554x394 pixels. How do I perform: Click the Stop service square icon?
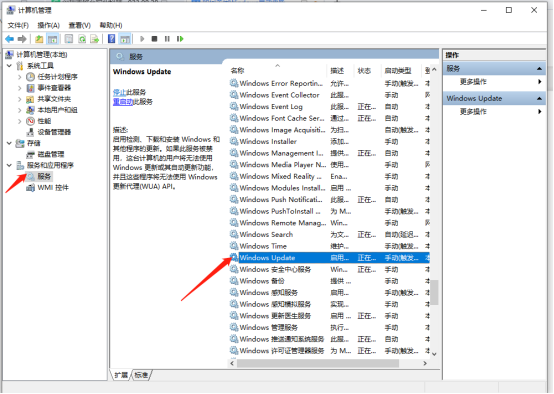tap(154, 39)
